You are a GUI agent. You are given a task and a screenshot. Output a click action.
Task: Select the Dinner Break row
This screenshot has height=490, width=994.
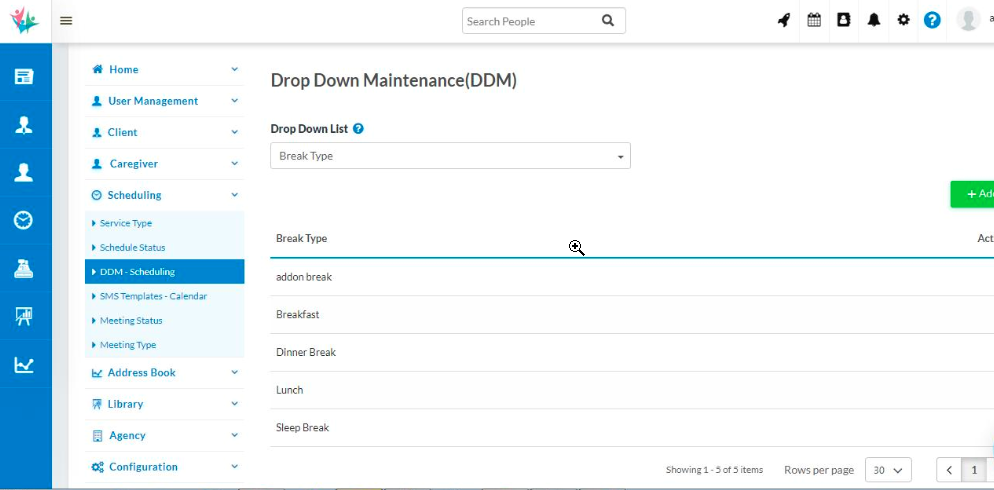click(632, 352)
